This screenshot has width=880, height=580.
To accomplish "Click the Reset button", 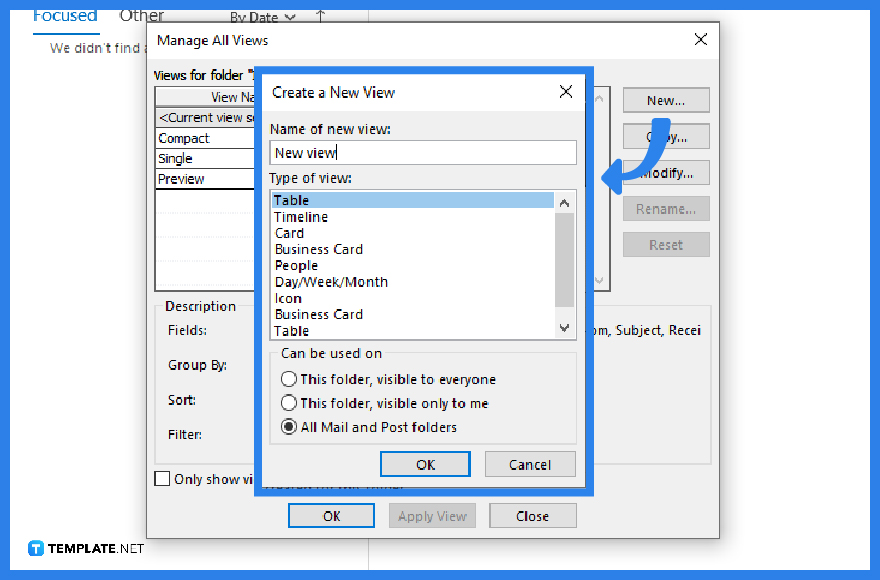I will (665, 244).
